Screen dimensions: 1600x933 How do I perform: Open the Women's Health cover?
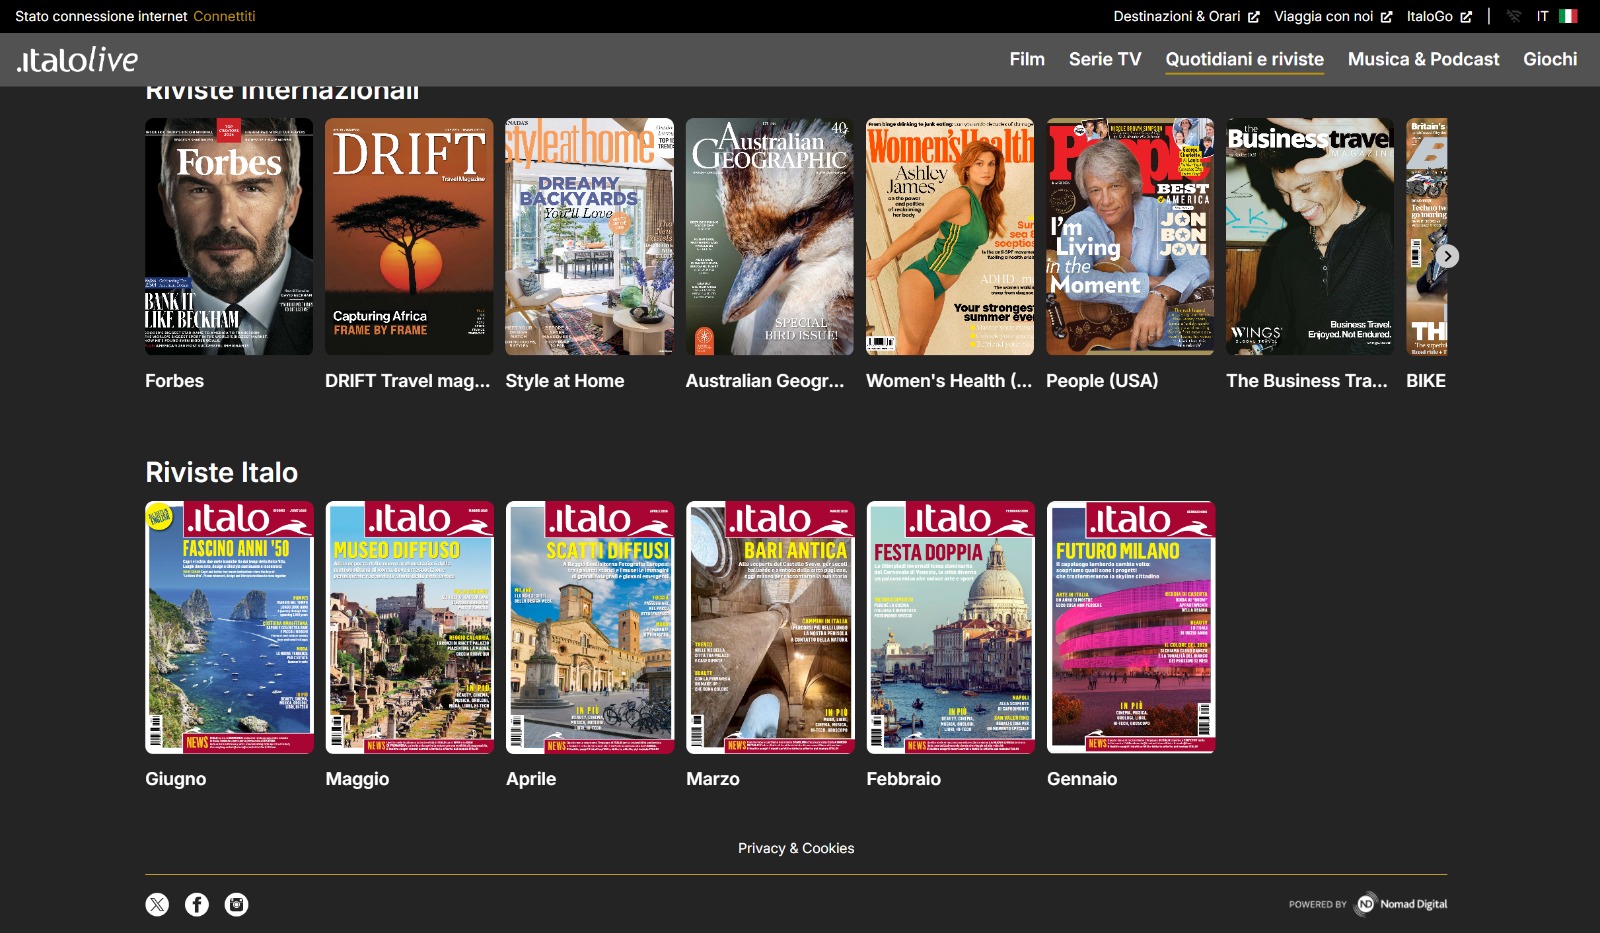pos(950,237)
